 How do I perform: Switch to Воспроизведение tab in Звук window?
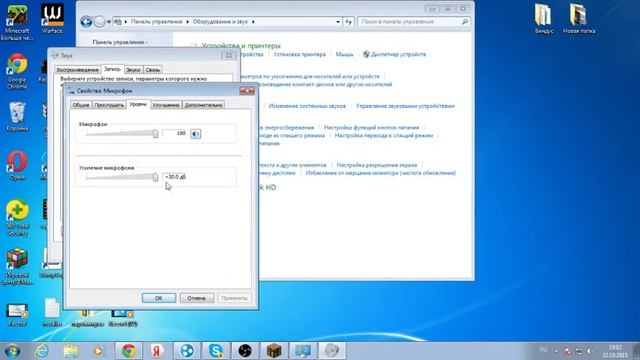click(78, 70)
